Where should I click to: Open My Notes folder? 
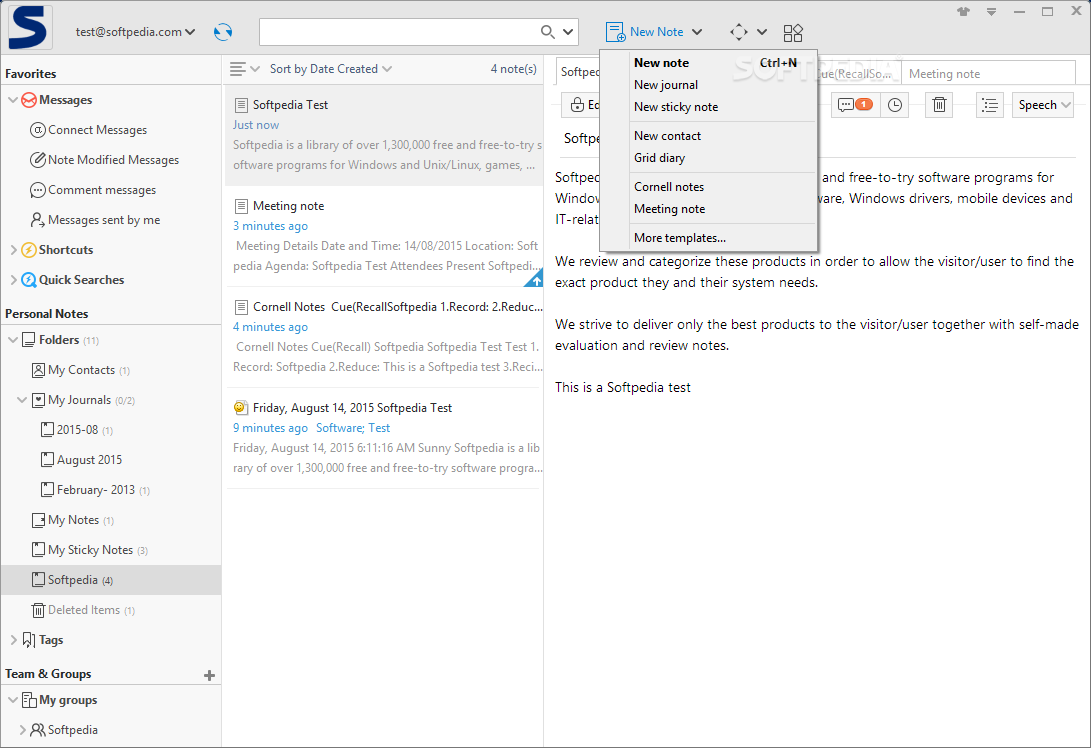[73, 520]
